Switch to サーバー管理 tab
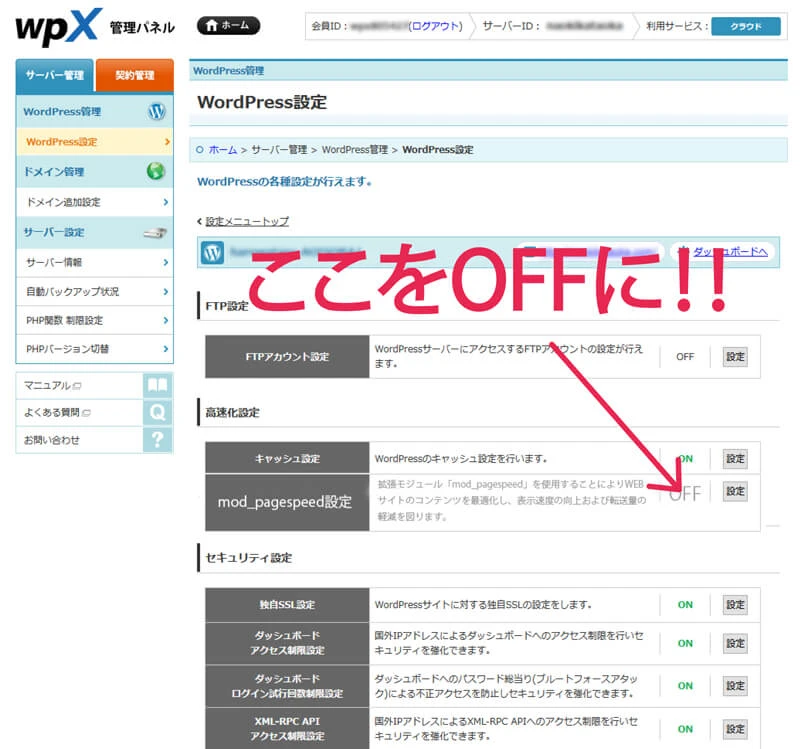 click(55, 76)
